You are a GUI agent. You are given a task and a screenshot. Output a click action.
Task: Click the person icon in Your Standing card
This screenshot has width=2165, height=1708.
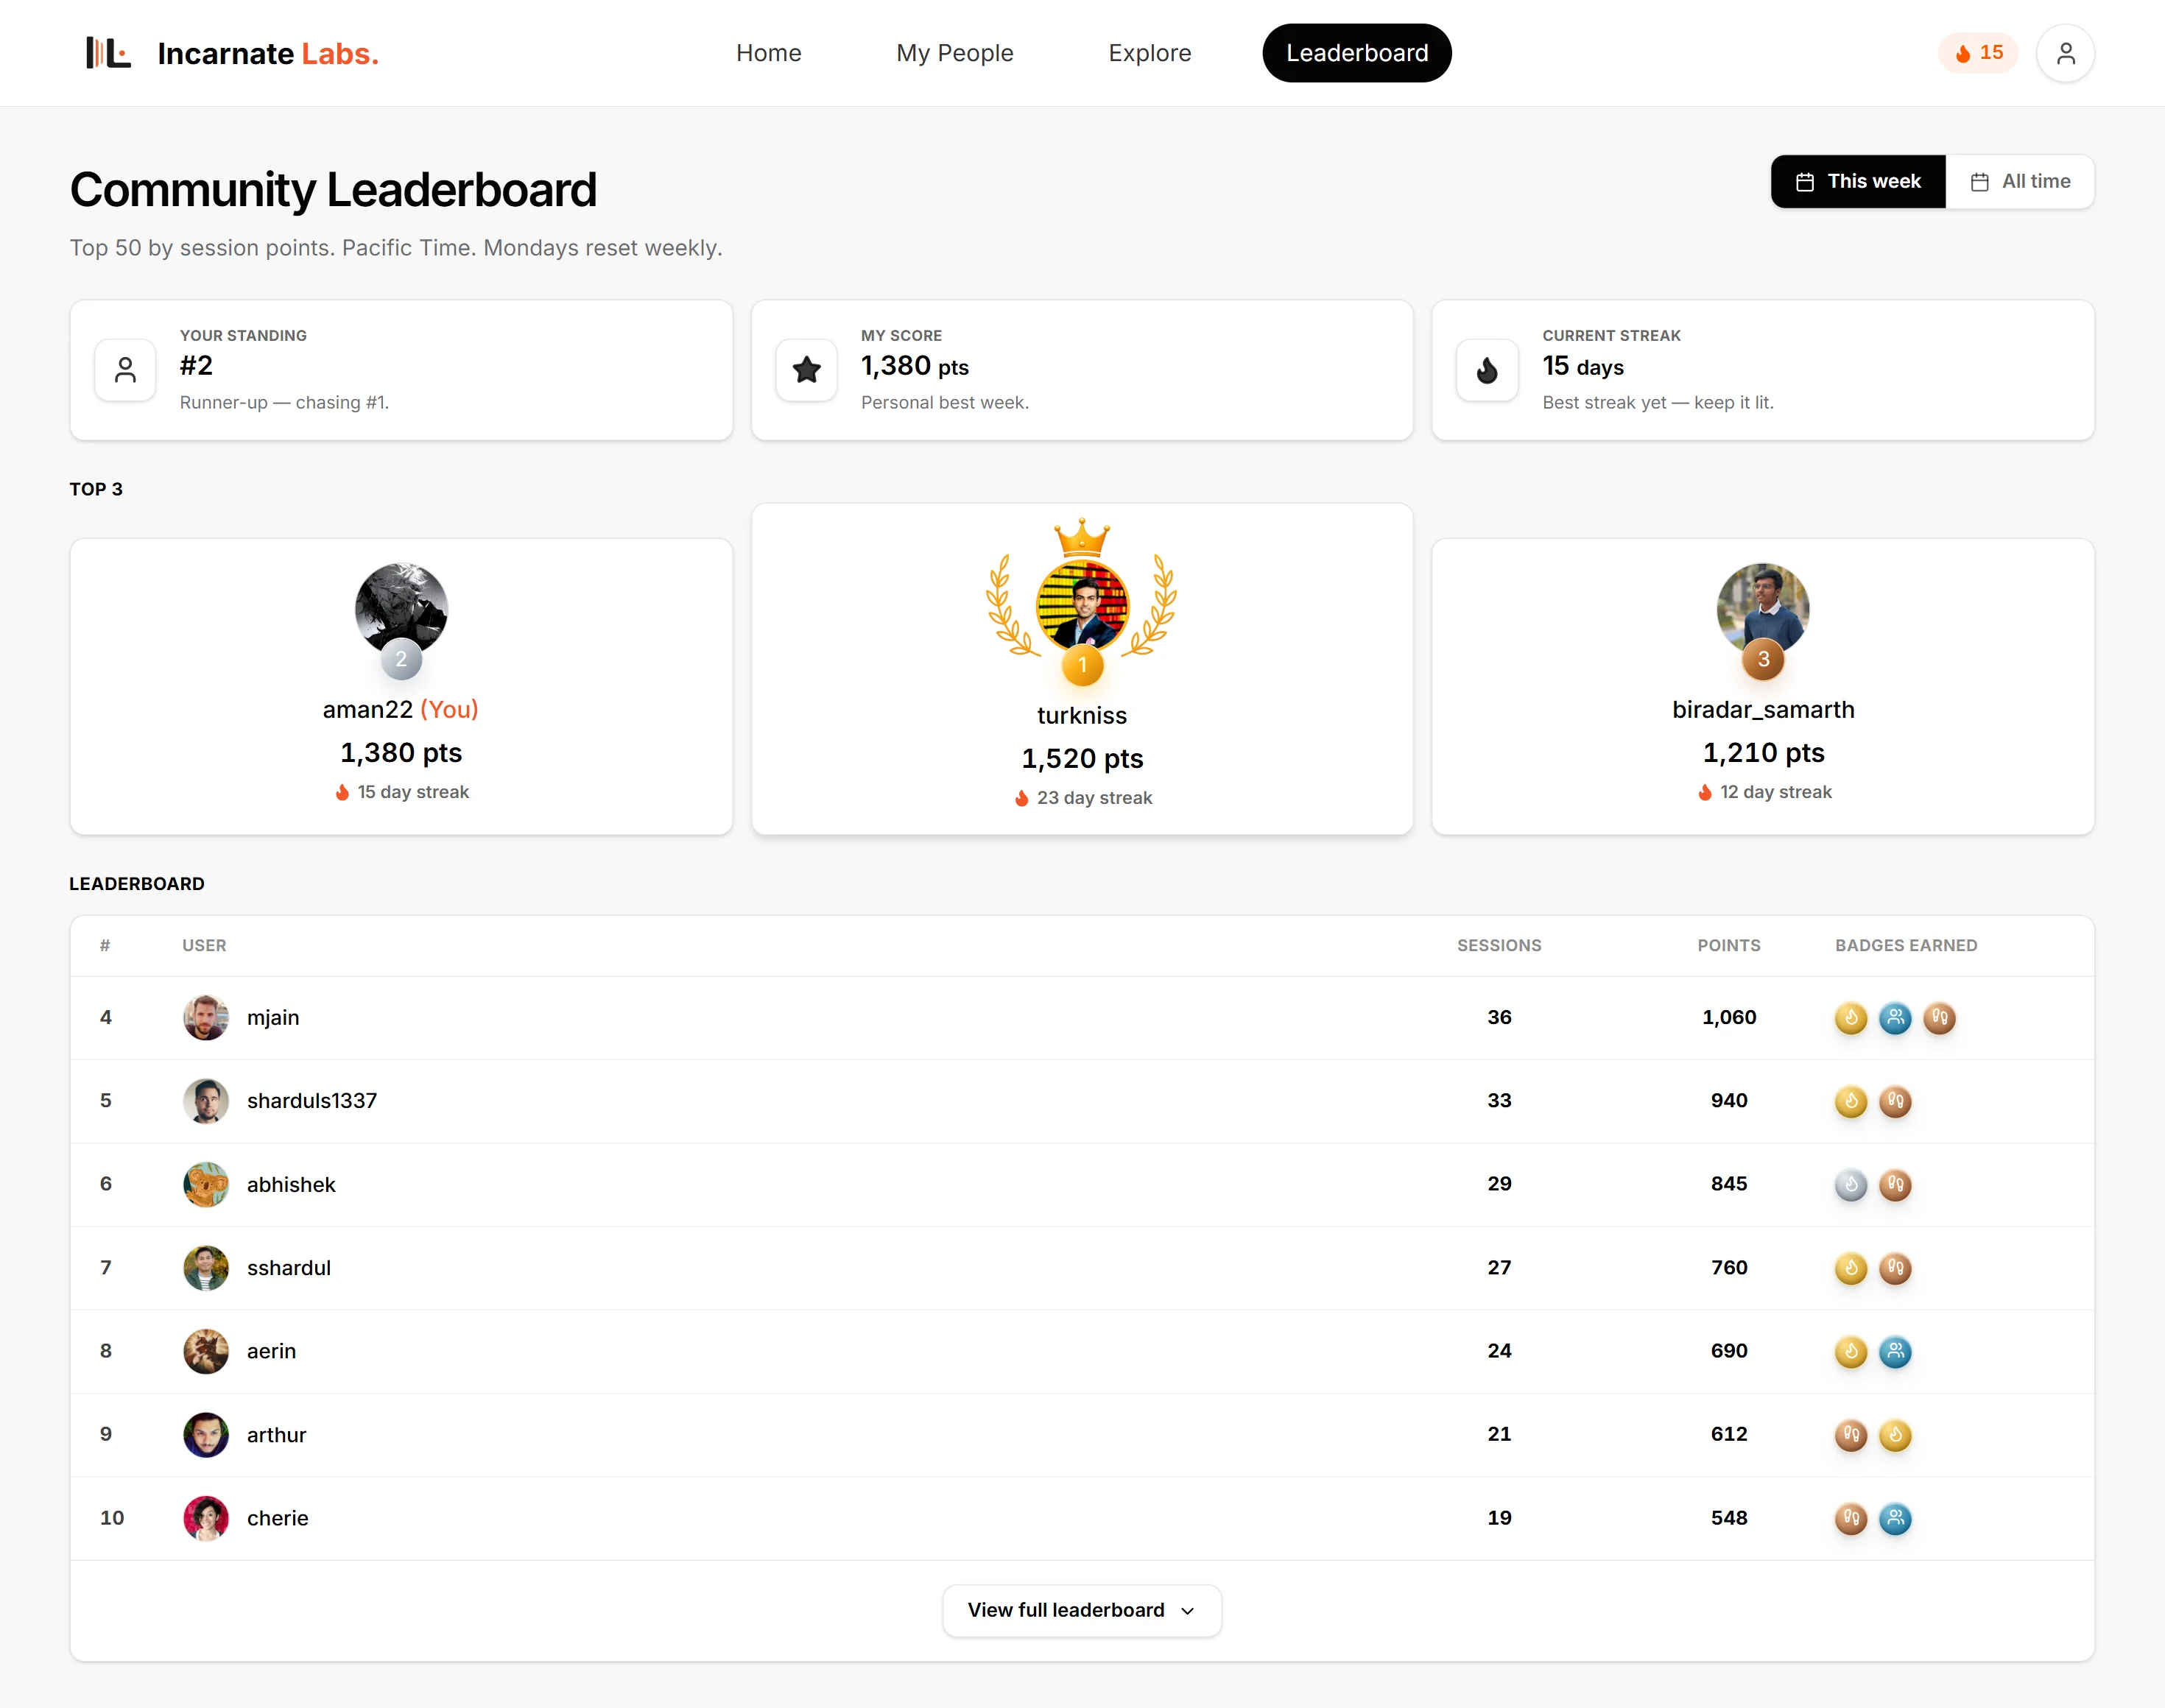[125, 370]
